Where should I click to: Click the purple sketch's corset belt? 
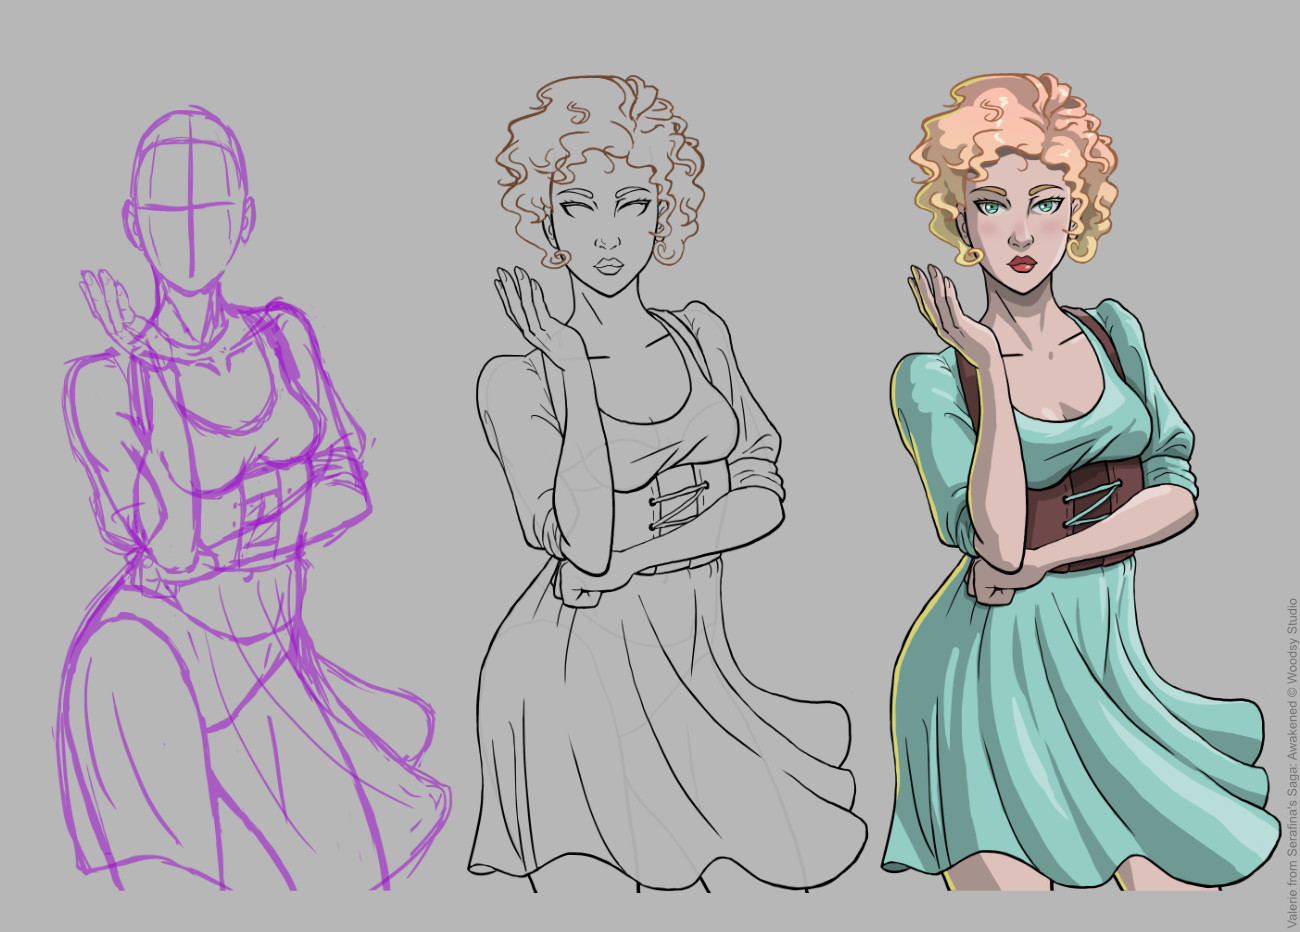(250, 510)
